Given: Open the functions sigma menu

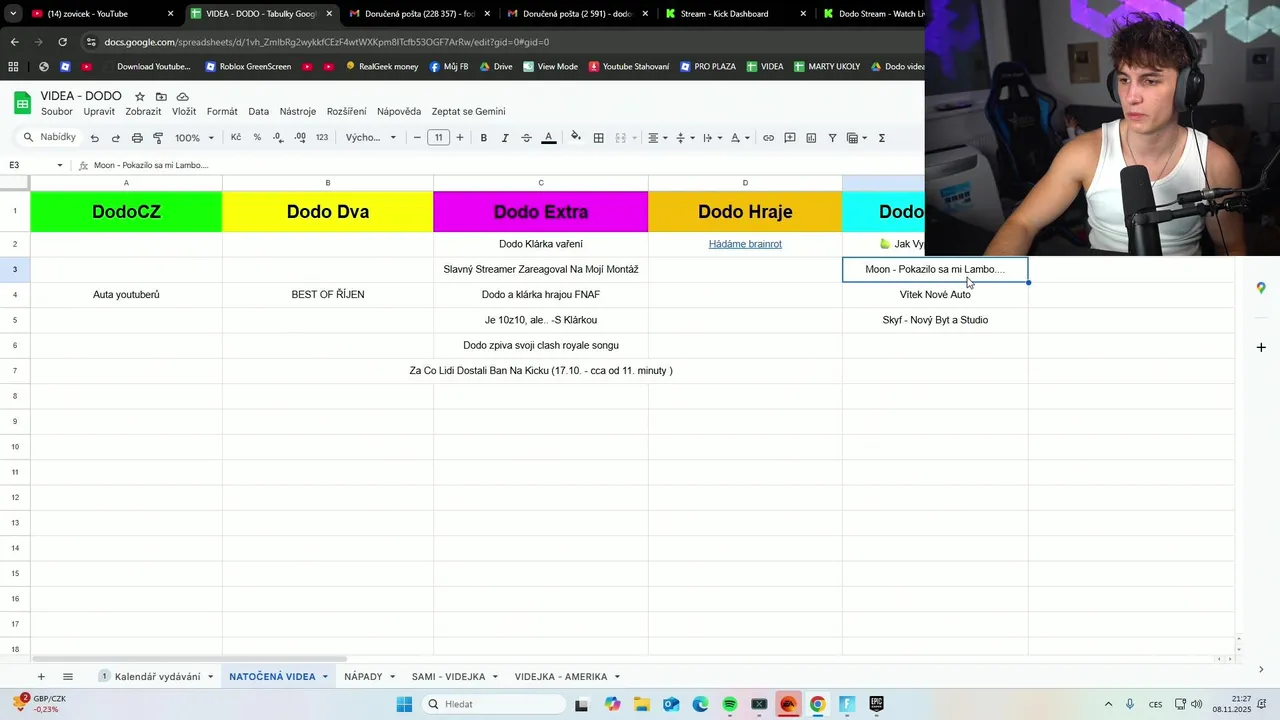Looking at the screenshot, I should (x=881, y=138).
